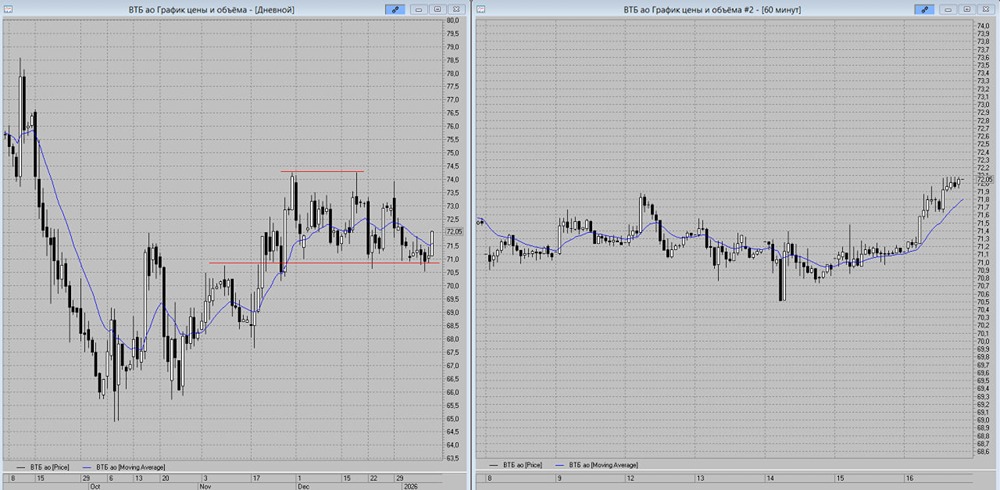The image size is (1000, 490).
Task: Click the 80,0 label on the daily price axis
Action: pyautogui.click(x=452, y=20)
